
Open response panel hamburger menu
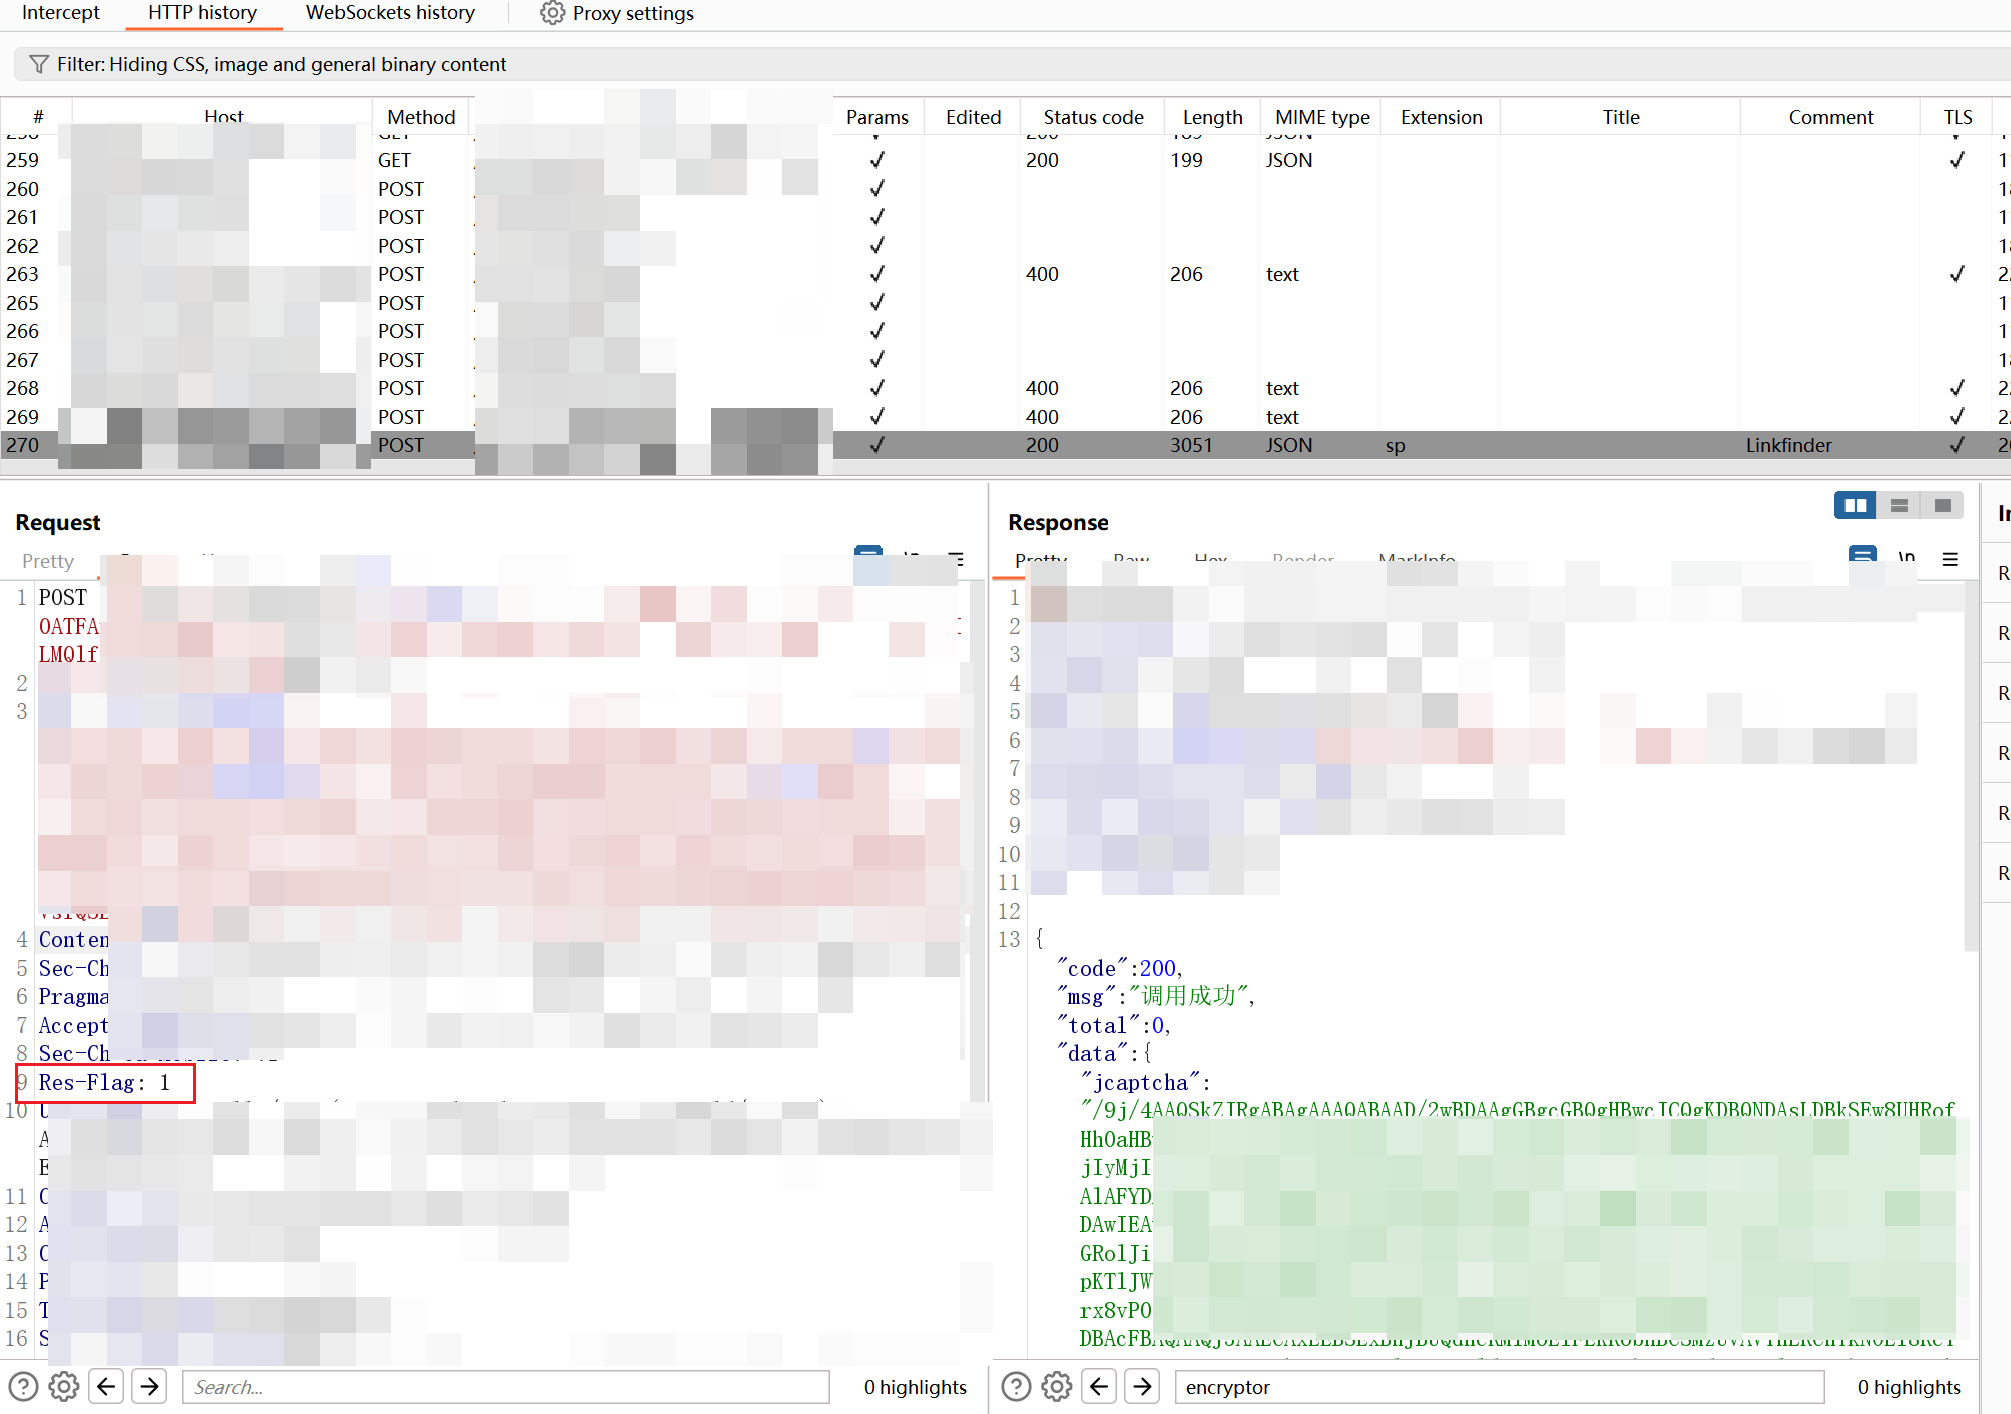tap(1950, 560)
